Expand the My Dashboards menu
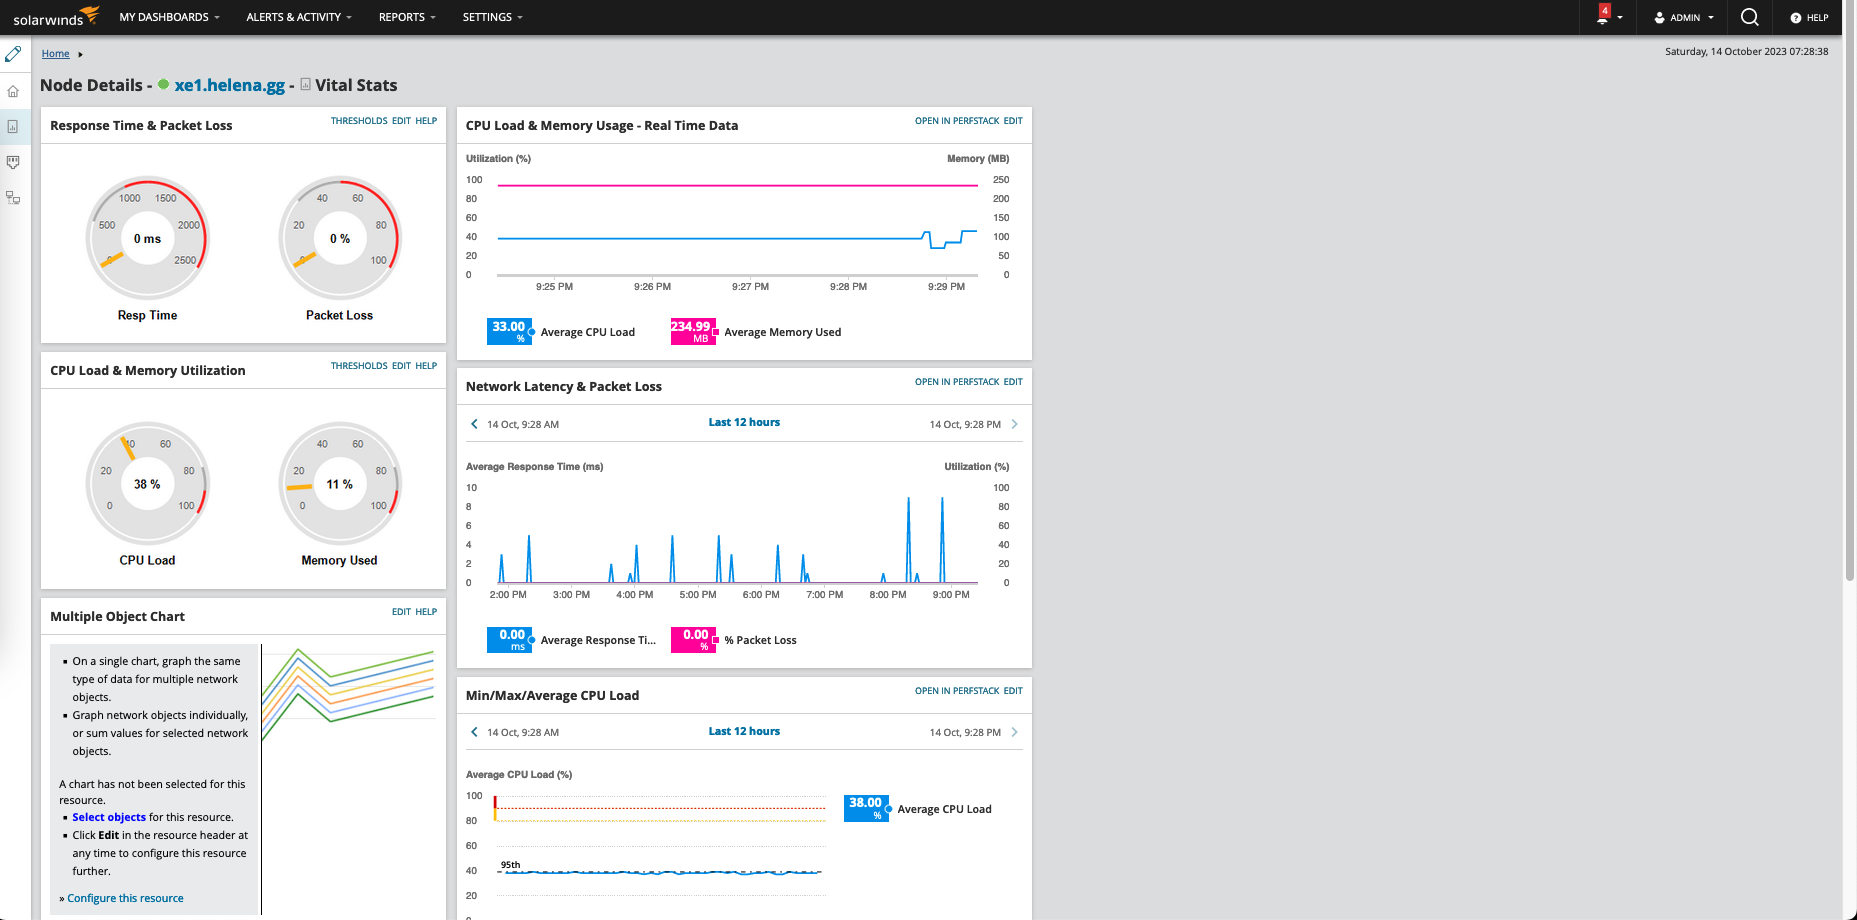The image size is (1857, 920). tap(169, 17)
